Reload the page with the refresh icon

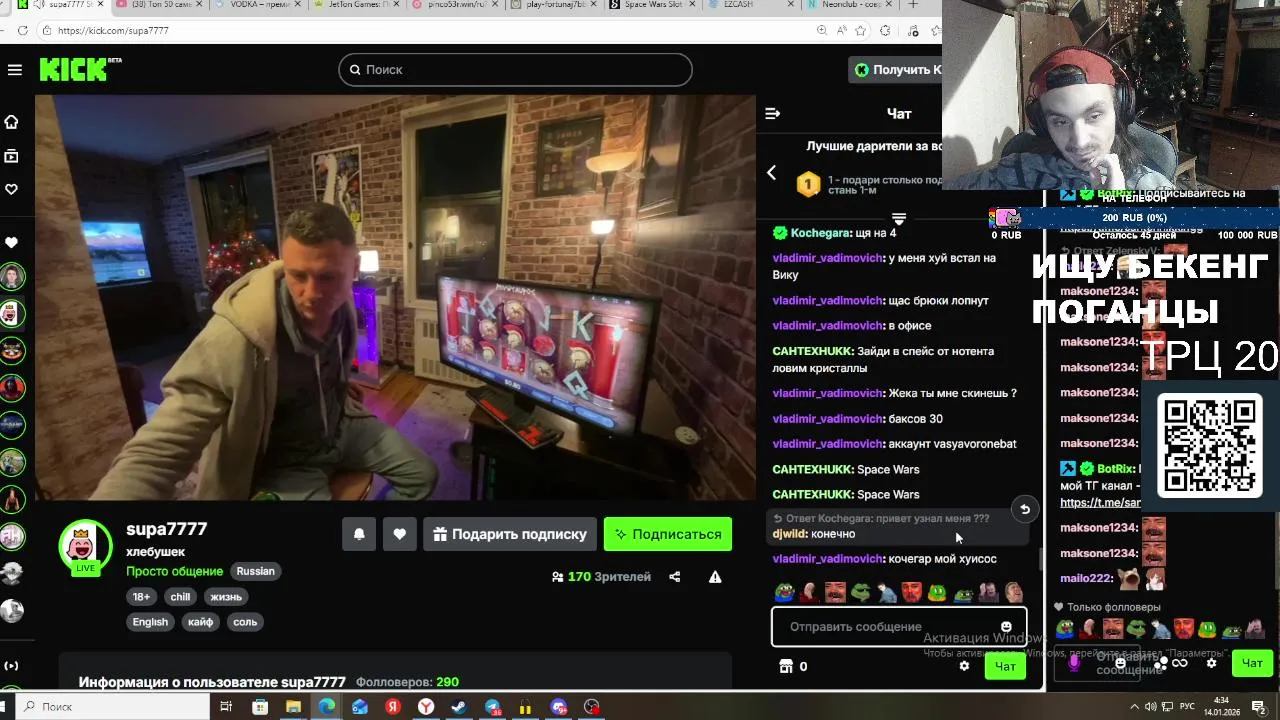(23, 31)
